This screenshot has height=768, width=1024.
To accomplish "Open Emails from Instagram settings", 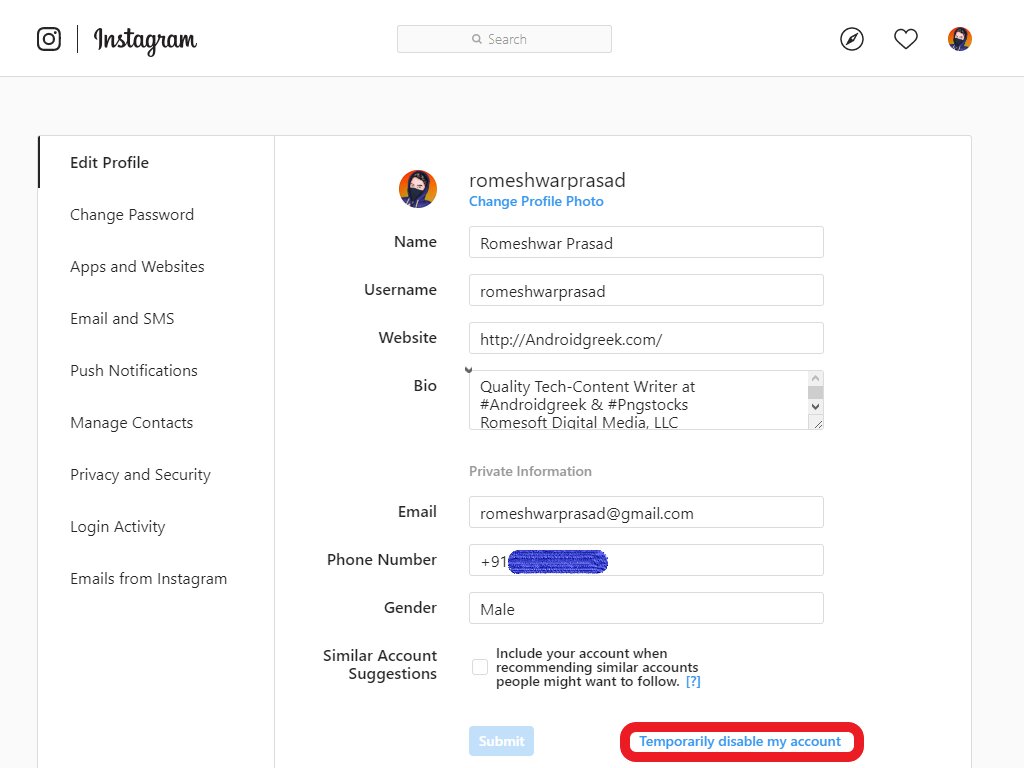I will coord(149,579).
